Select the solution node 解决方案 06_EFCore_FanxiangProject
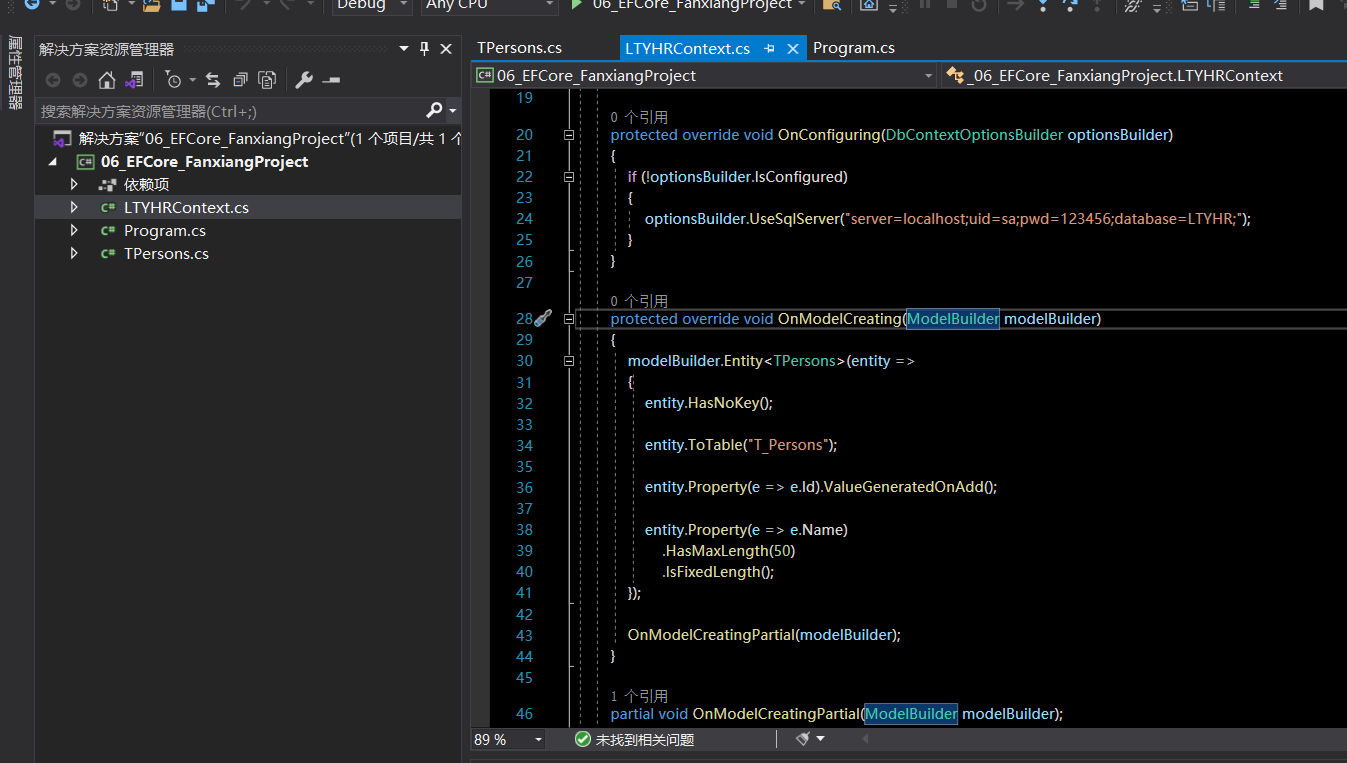1347x763 pixels. [270, 139]
